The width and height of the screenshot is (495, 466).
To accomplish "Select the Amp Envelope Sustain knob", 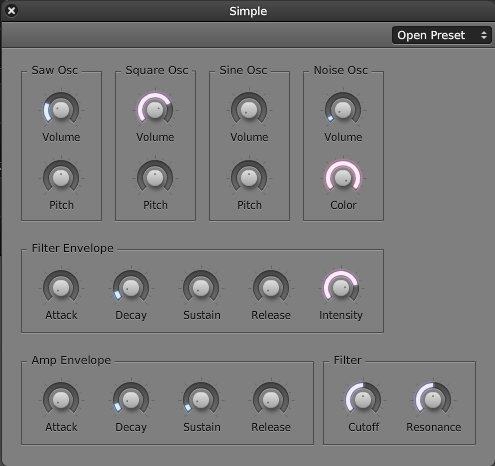I will pyautogui.click(x=201, y=400).
